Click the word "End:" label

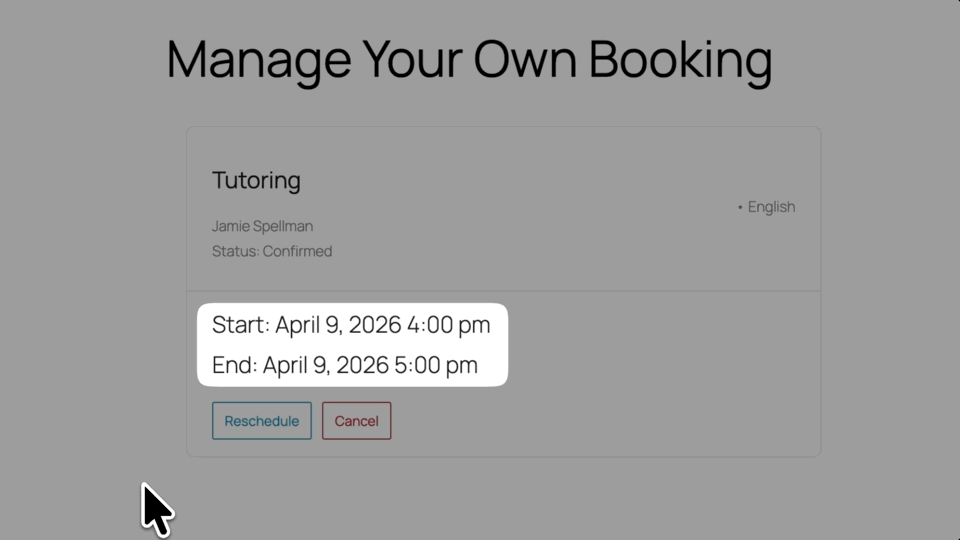click(235, 365)
